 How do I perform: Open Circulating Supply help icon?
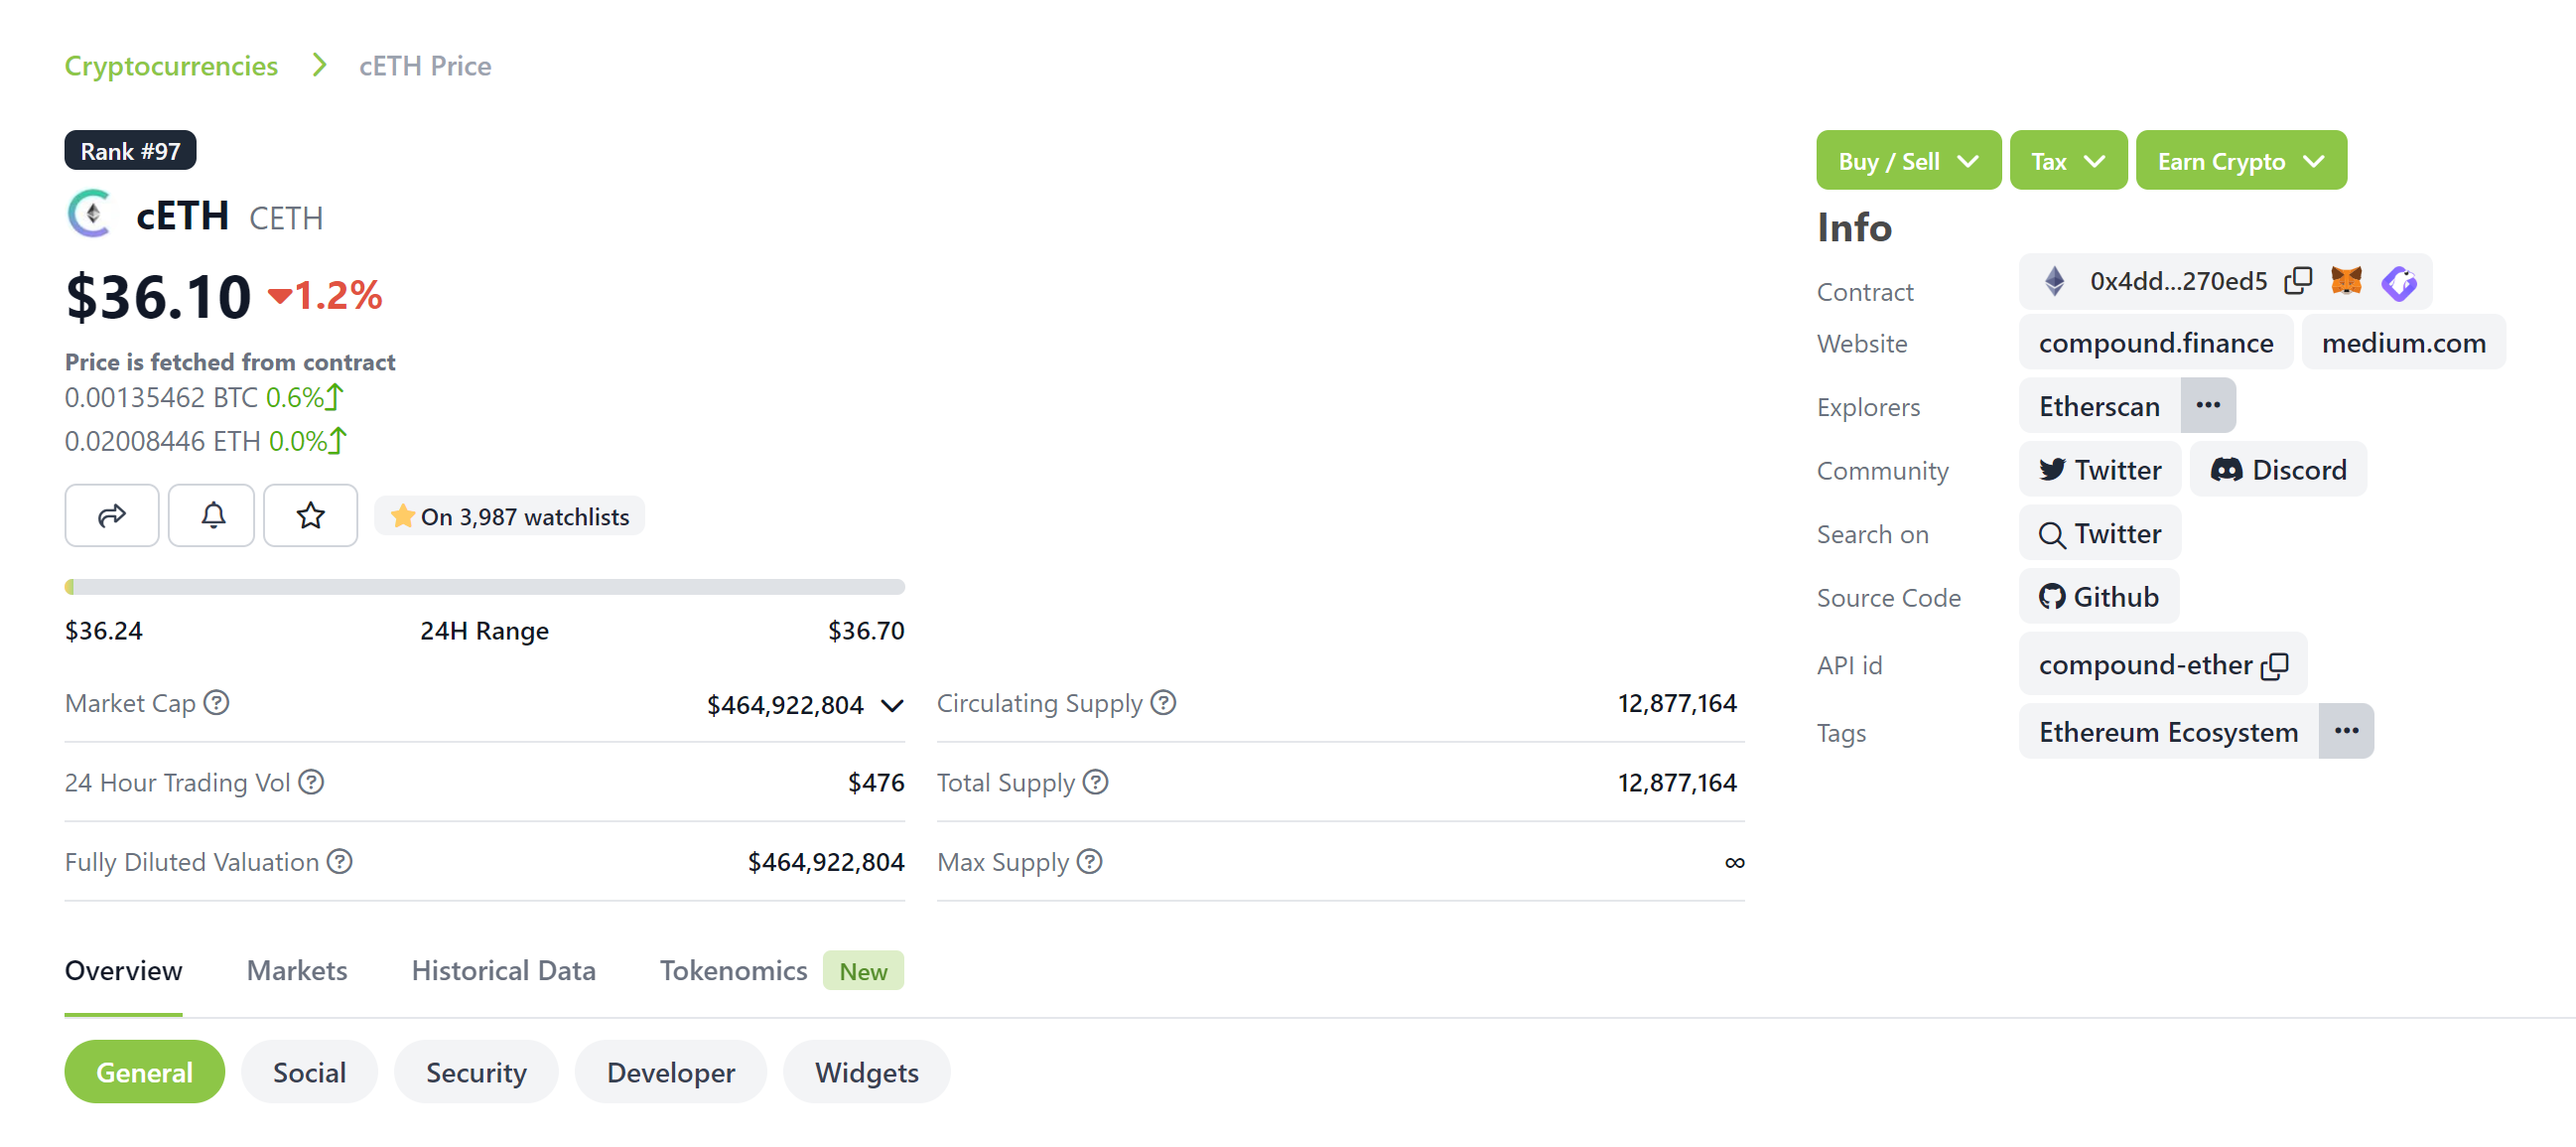(x=1163, y=703)
